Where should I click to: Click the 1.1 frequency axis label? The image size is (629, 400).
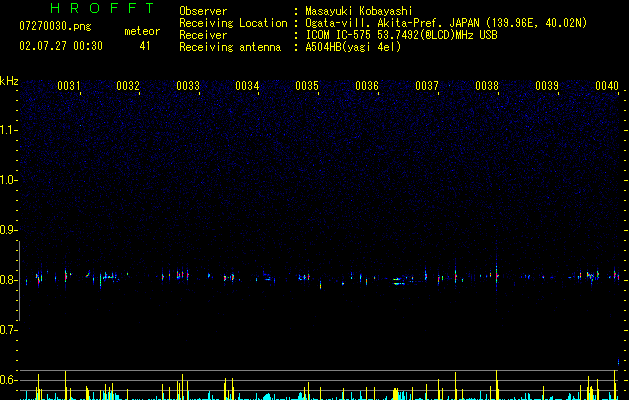click(9, 130)
